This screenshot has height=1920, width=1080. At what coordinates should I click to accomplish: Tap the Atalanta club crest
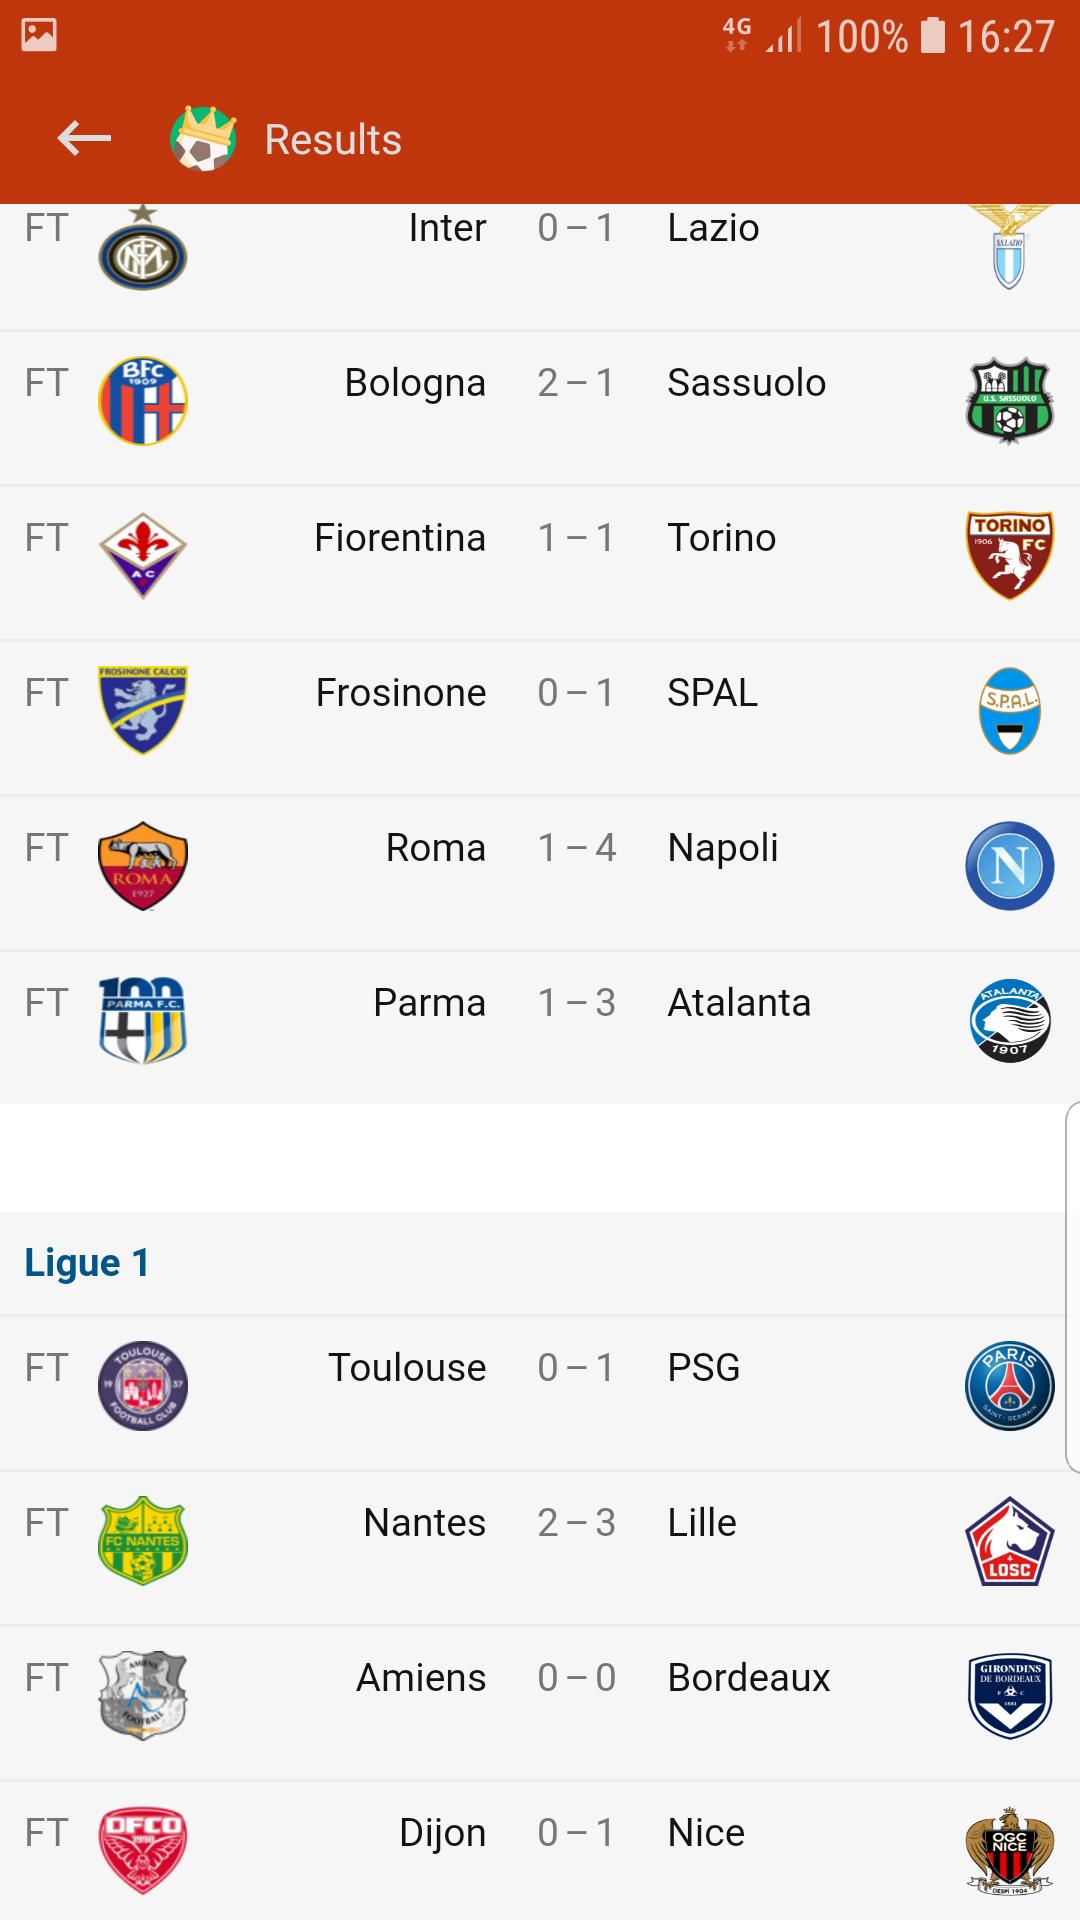(1009, 1021)
